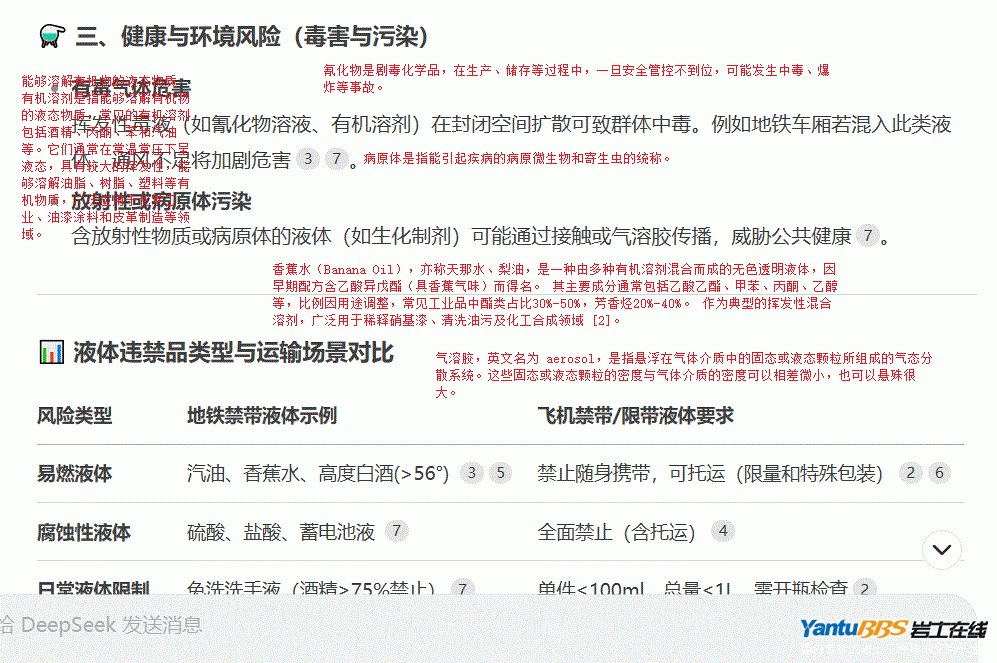This screenshot has height=663, width=997.
Task: Open citation 4 next to 全面禁止(含托运)
Action: click(723, 531)
